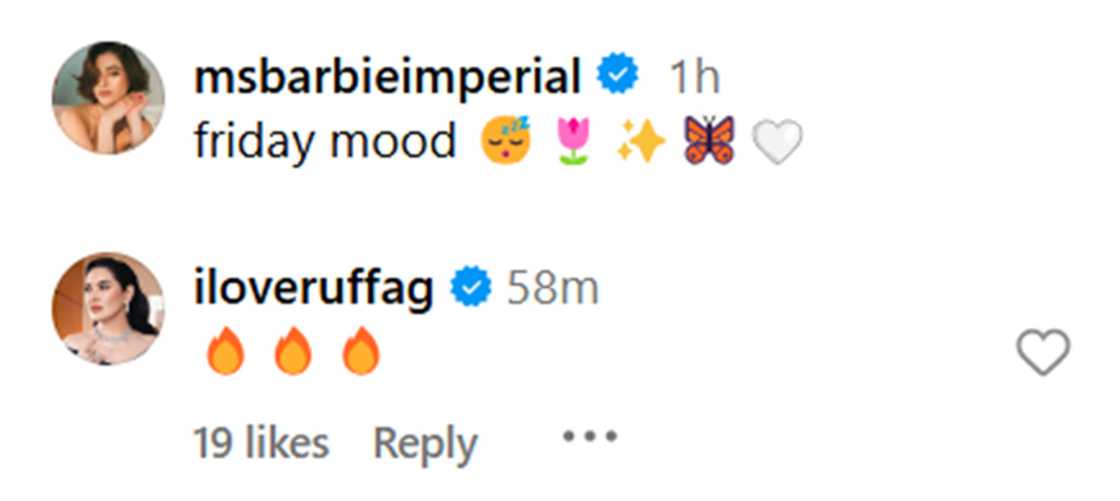Click the sleeping face emoji in caption
Screen dimensions: 1120x501
click(507, 141)
